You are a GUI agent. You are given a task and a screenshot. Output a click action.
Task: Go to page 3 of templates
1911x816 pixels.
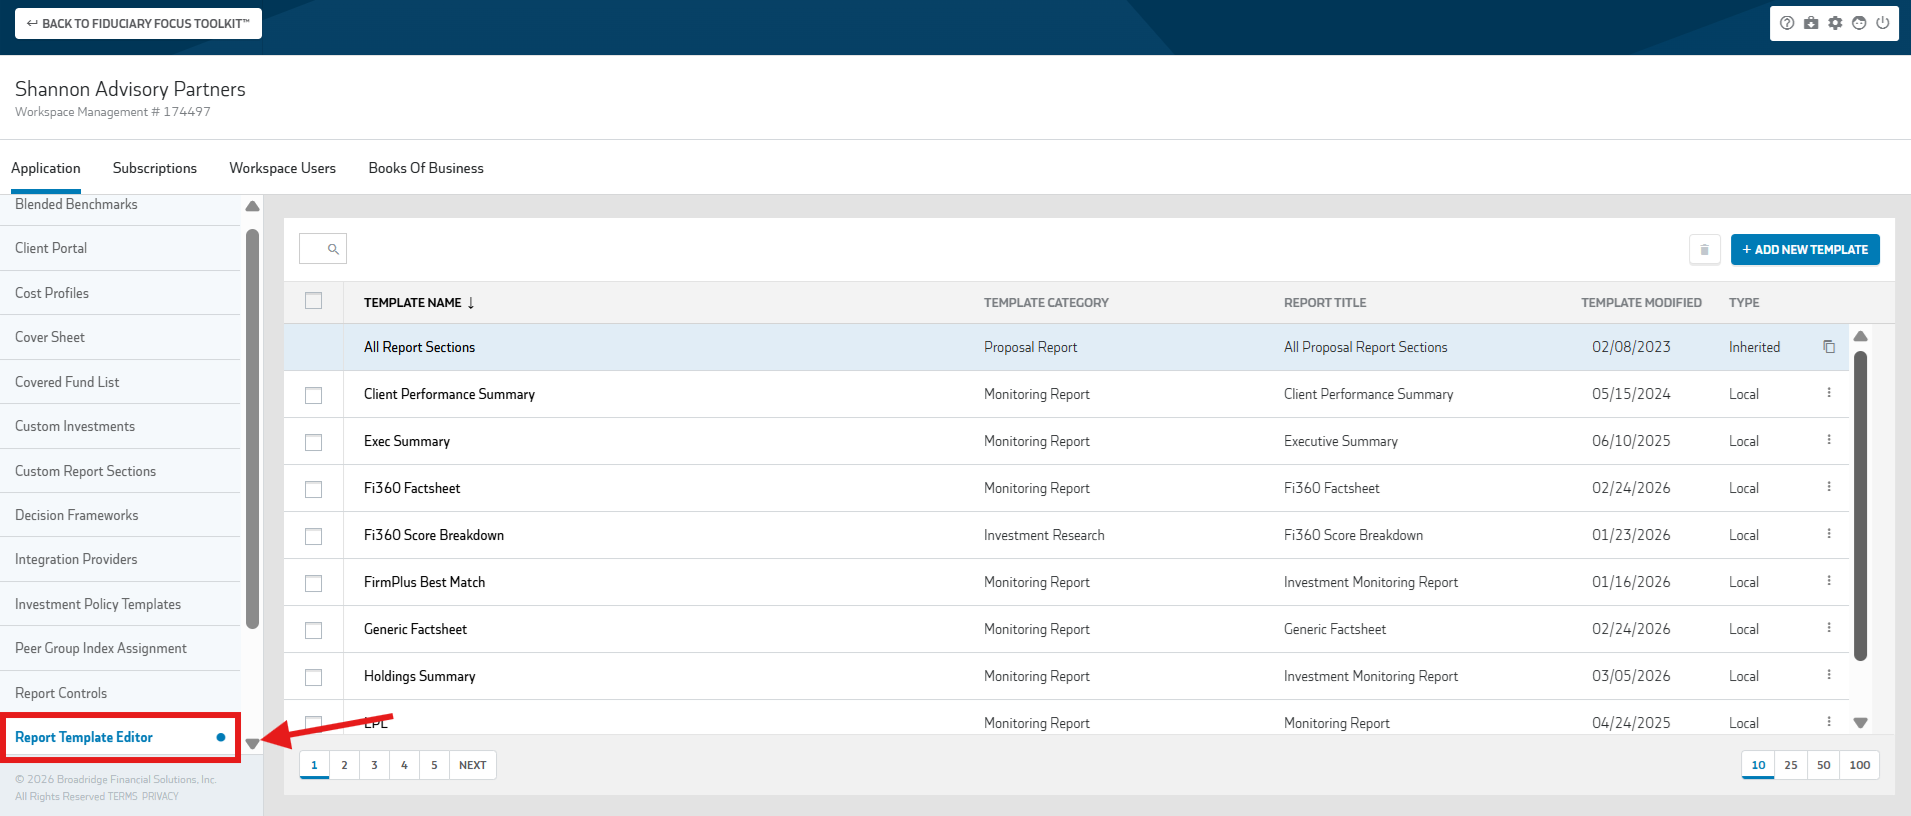click(374, 765)
